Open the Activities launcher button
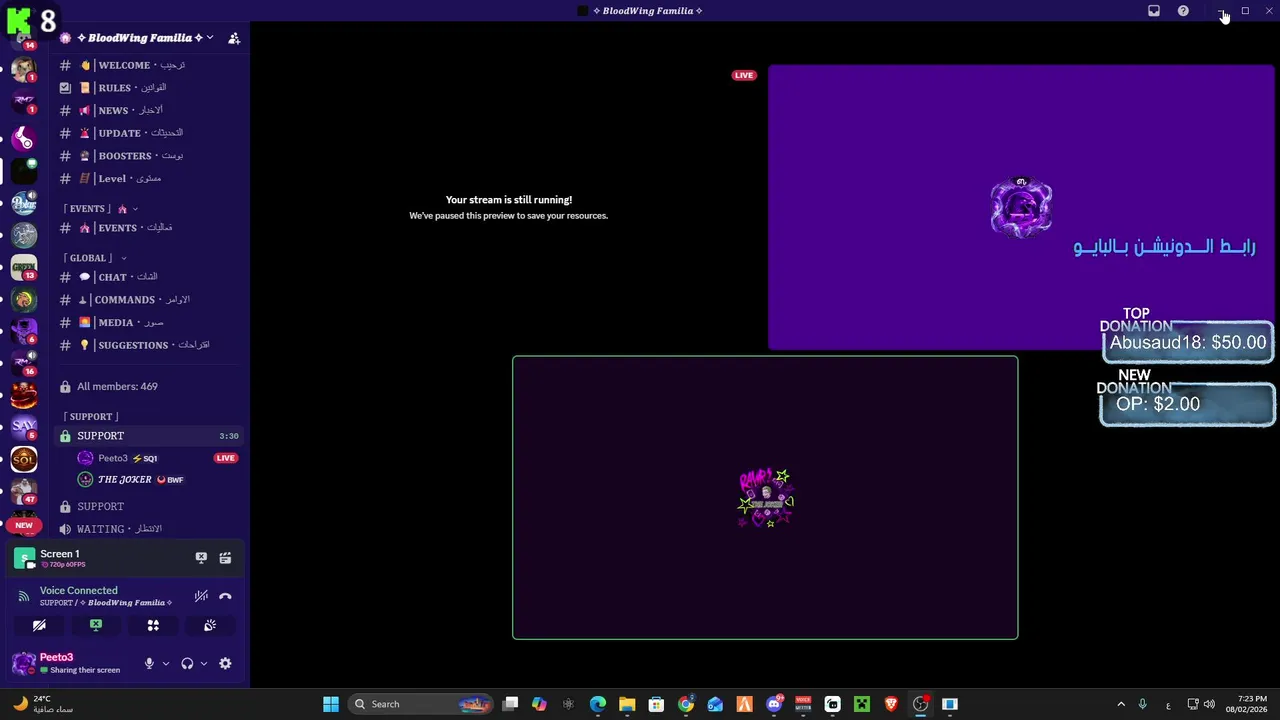The width and height of the screenshot is (1280, 720). pyautogui.click(x=153, y=625)
